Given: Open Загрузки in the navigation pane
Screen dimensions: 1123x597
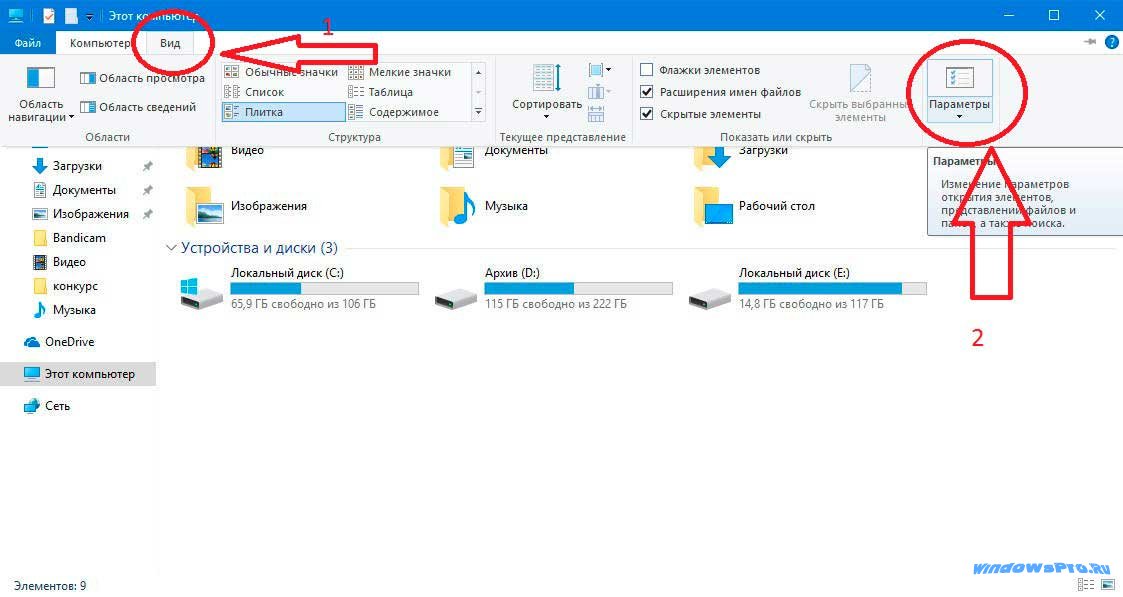Looking at the screenshot, I should (77, 165).
